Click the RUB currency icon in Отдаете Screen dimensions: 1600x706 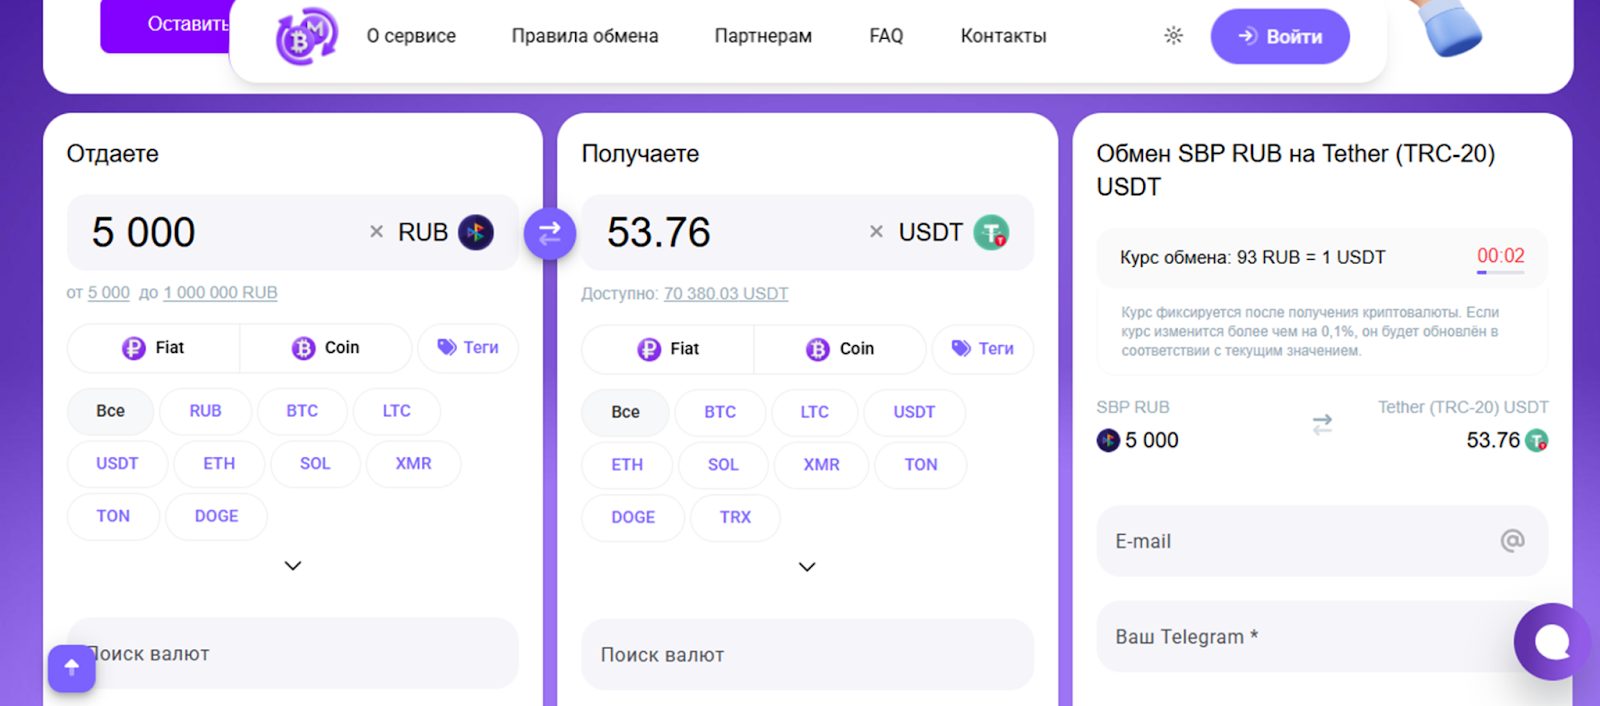pos(476,232)
